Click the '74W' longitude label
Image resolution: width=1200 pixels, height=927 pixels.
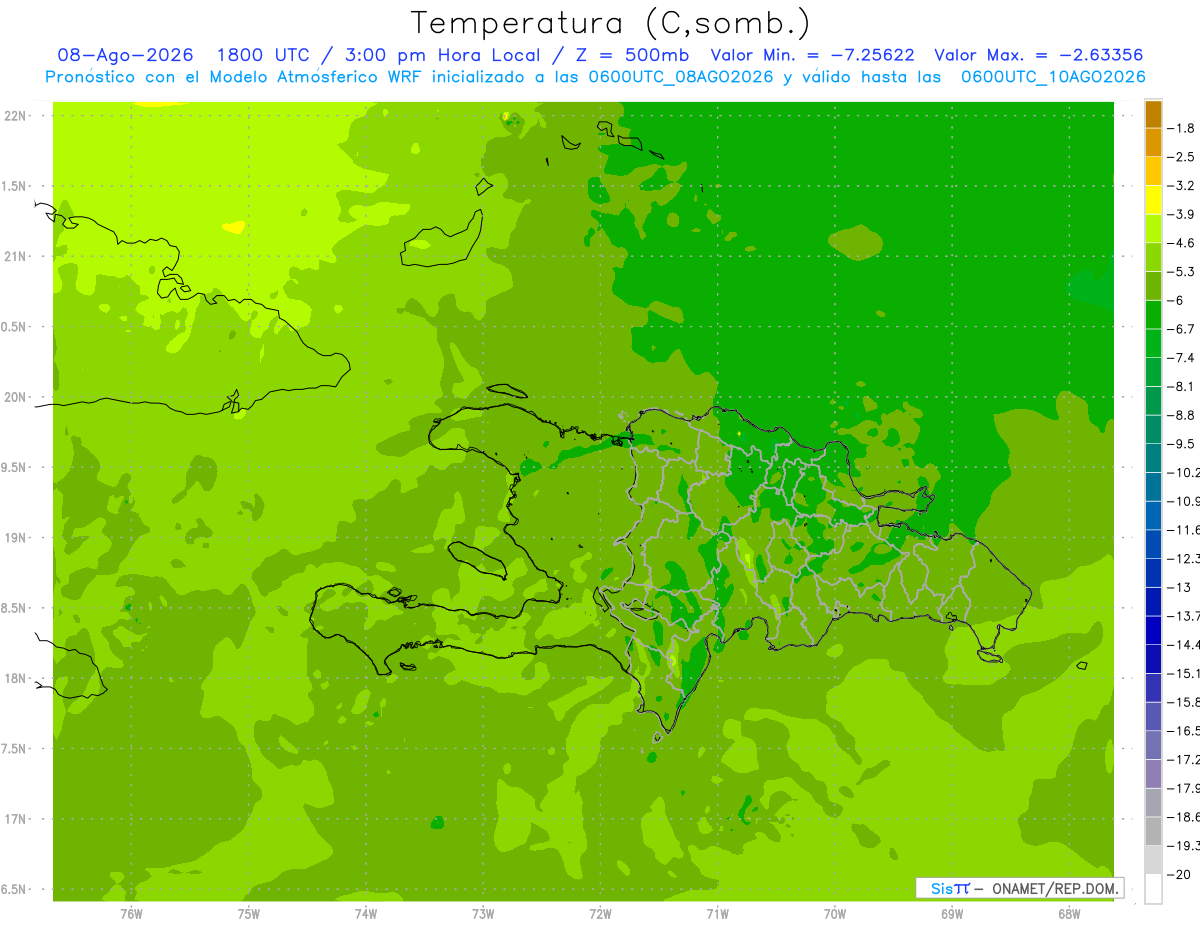[x=366, y=913]
